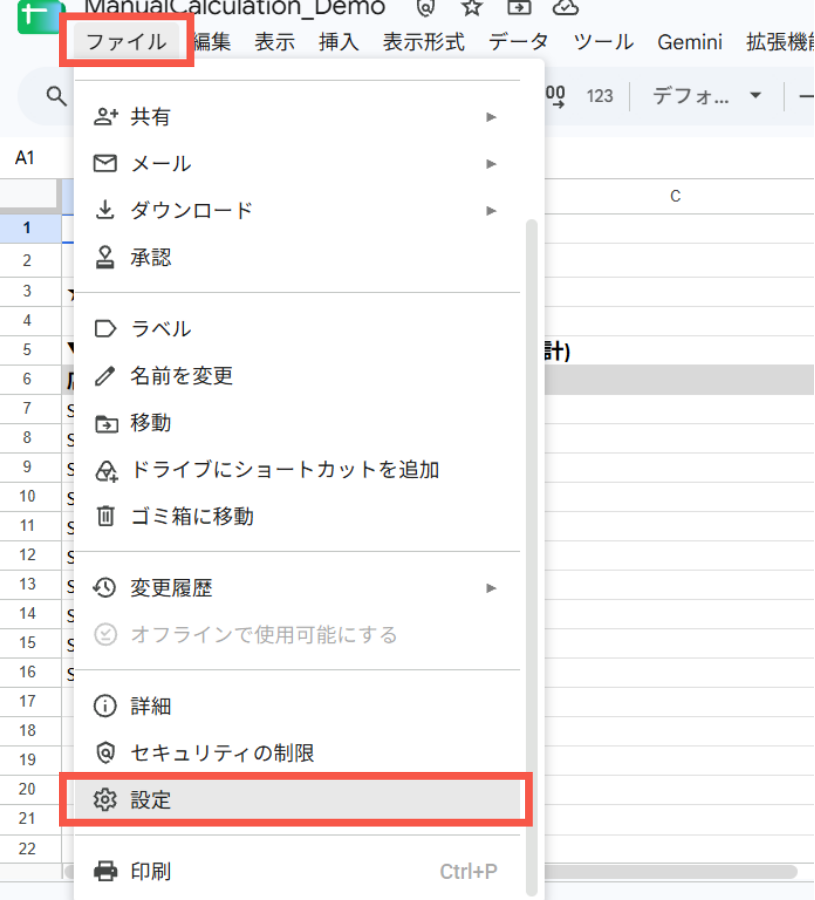Choose 印刷 to print the sheet
815x900 pixels.
tap(297, 871)
